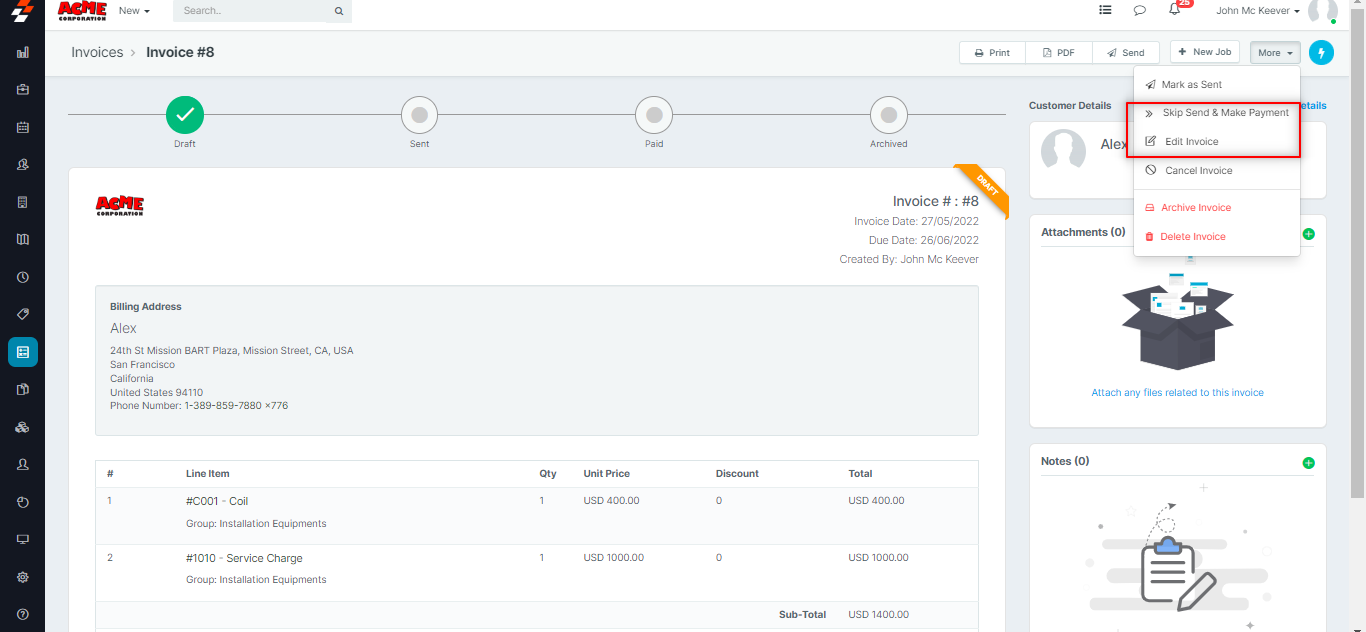1366x632 pixels.
Task: Collapse the More dropdown button
Action: coord(1275,52)
